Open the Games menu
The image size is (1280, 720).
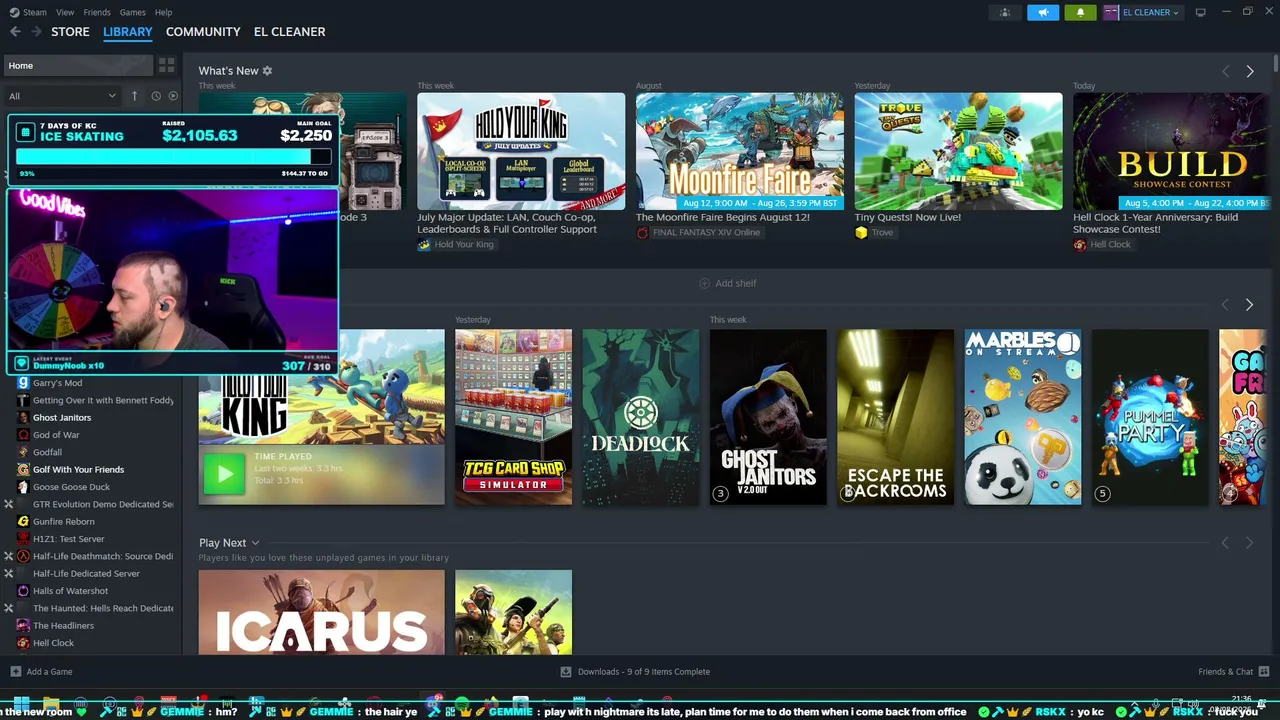pos(132,12)
